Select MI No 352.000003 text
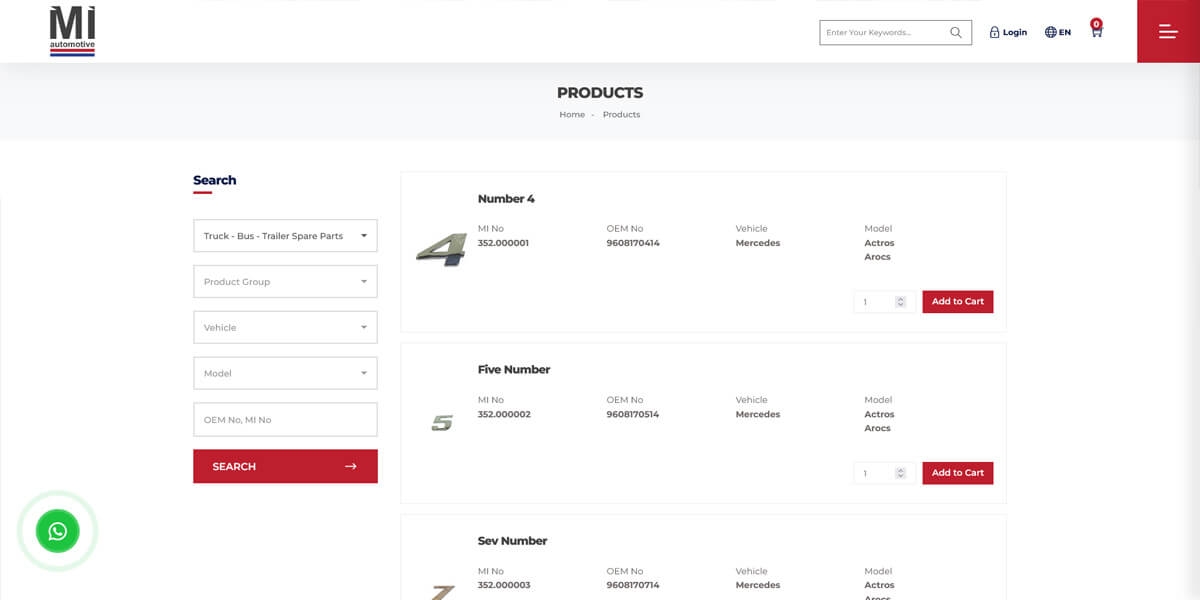The image size is (1200, 600). pos(504,585)
